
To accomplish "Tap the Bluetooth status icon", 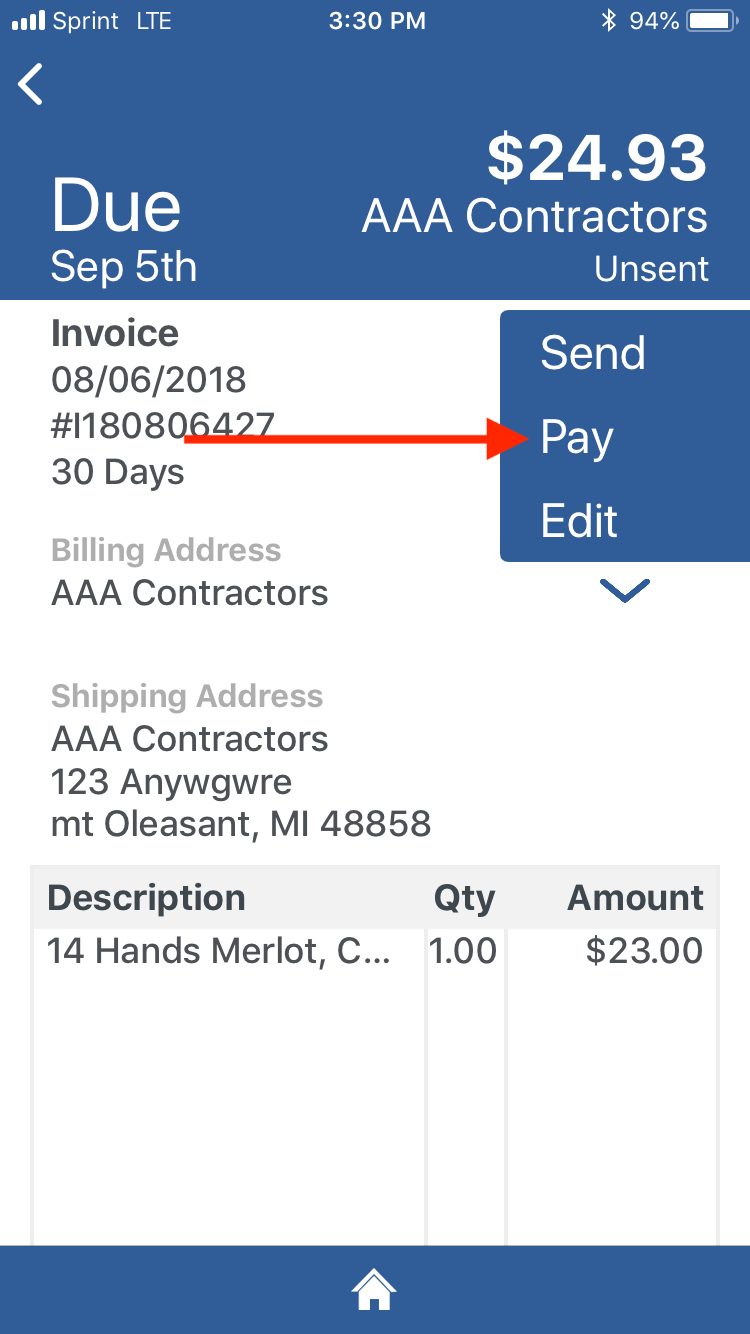I will coord(608,21).
